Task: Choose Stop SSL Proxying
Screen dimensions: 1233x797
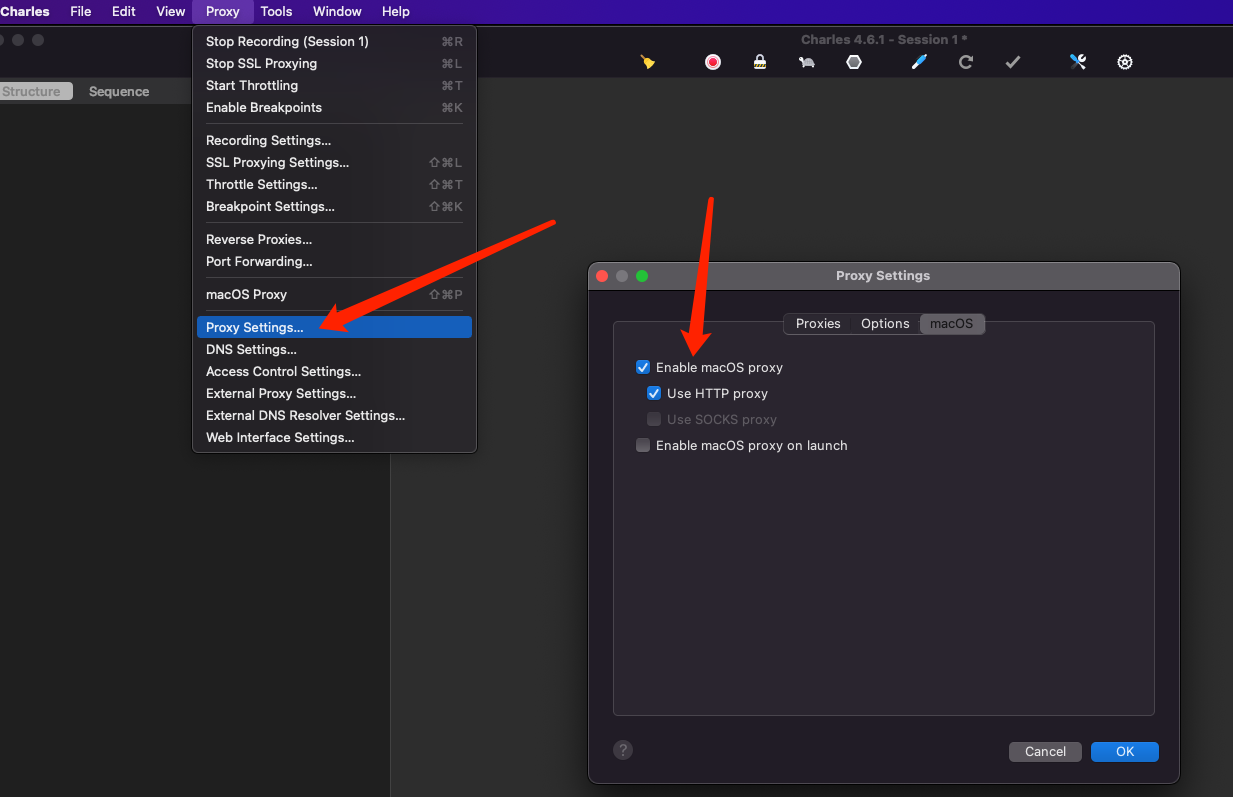Action: pos(334,63)
